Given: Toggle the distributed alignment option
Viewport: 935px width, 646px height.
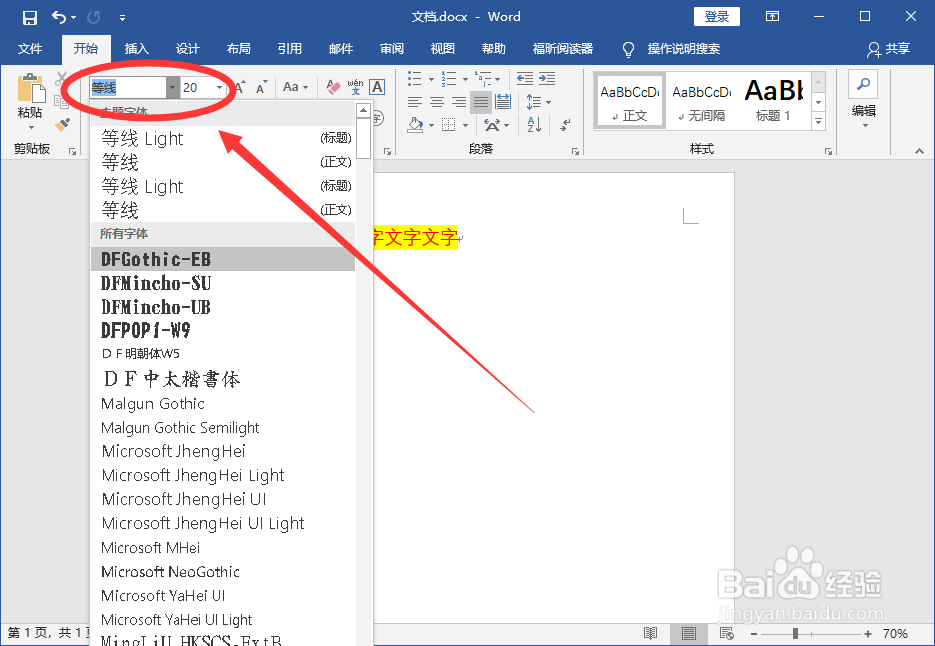Looking at the screenshot, I should tap(502, 101).
